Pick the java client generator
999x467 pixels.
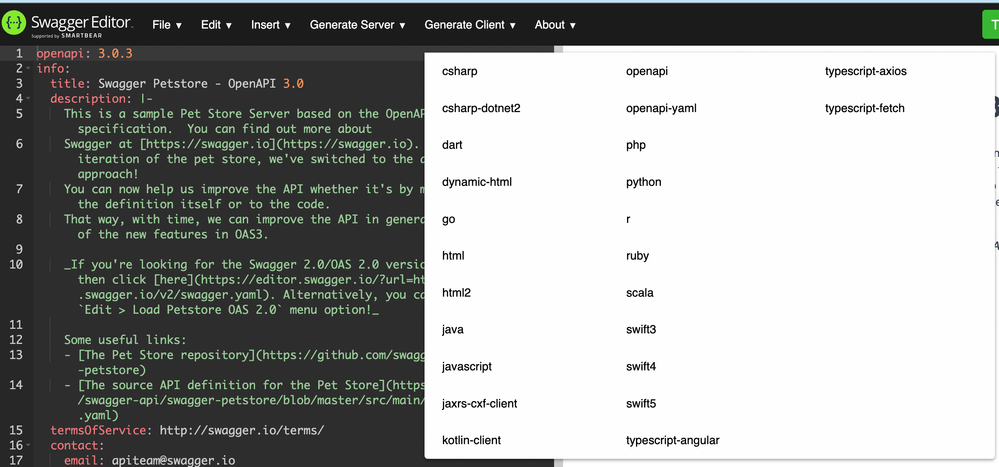click(x=452, y=329)
